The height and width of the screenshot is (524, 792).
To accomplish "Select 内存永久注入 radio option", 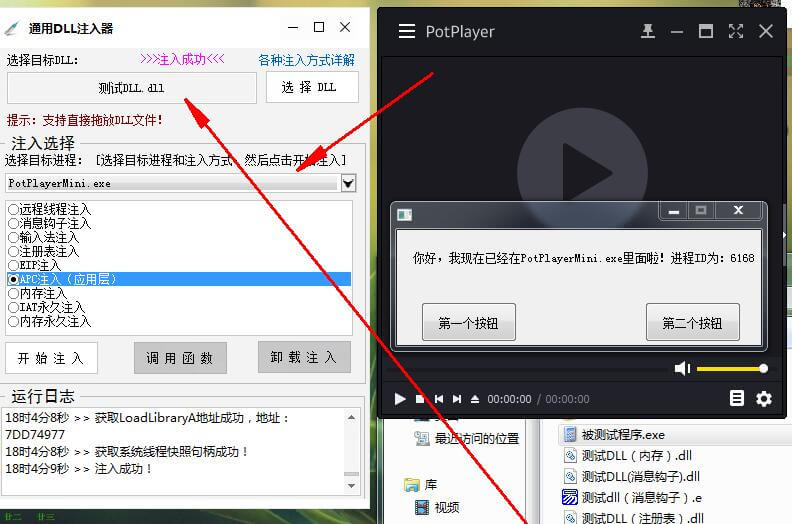I will click(50, 321).
